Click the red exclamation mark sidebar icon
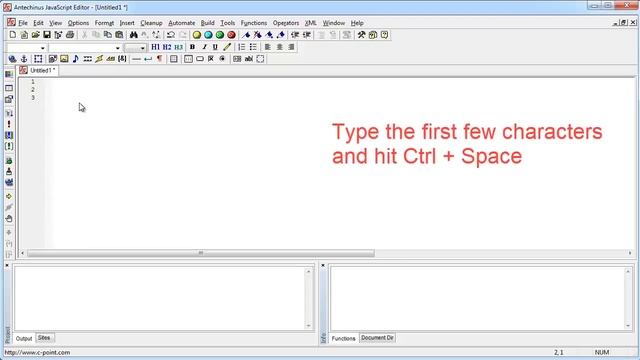Image resolution: width=640 pixels, height=360 pixels. click(9, 124)
